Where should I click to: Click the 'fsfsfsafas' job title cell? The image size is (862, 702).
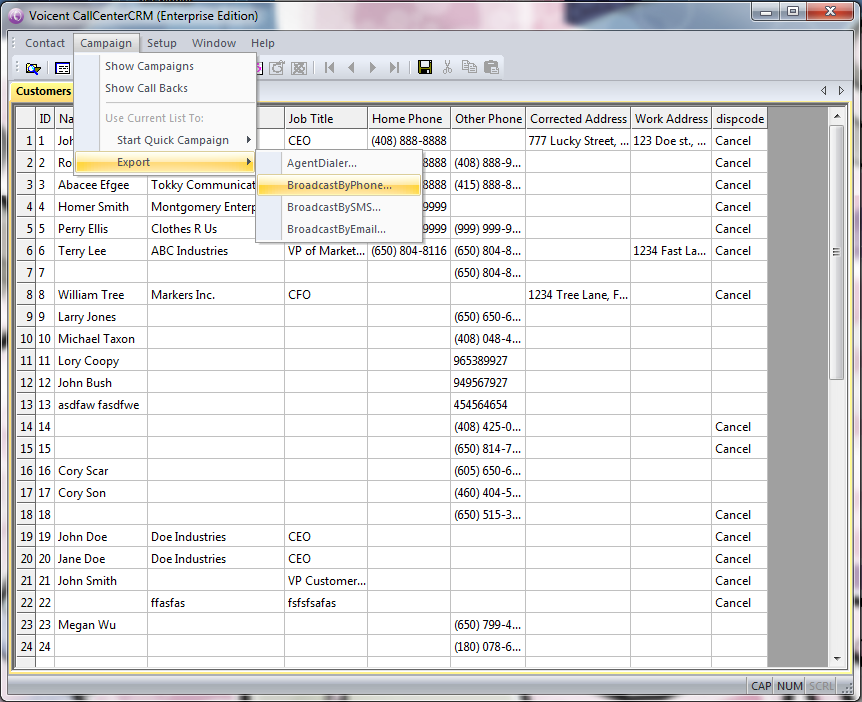pyautogui.click(x=326, y=602)
